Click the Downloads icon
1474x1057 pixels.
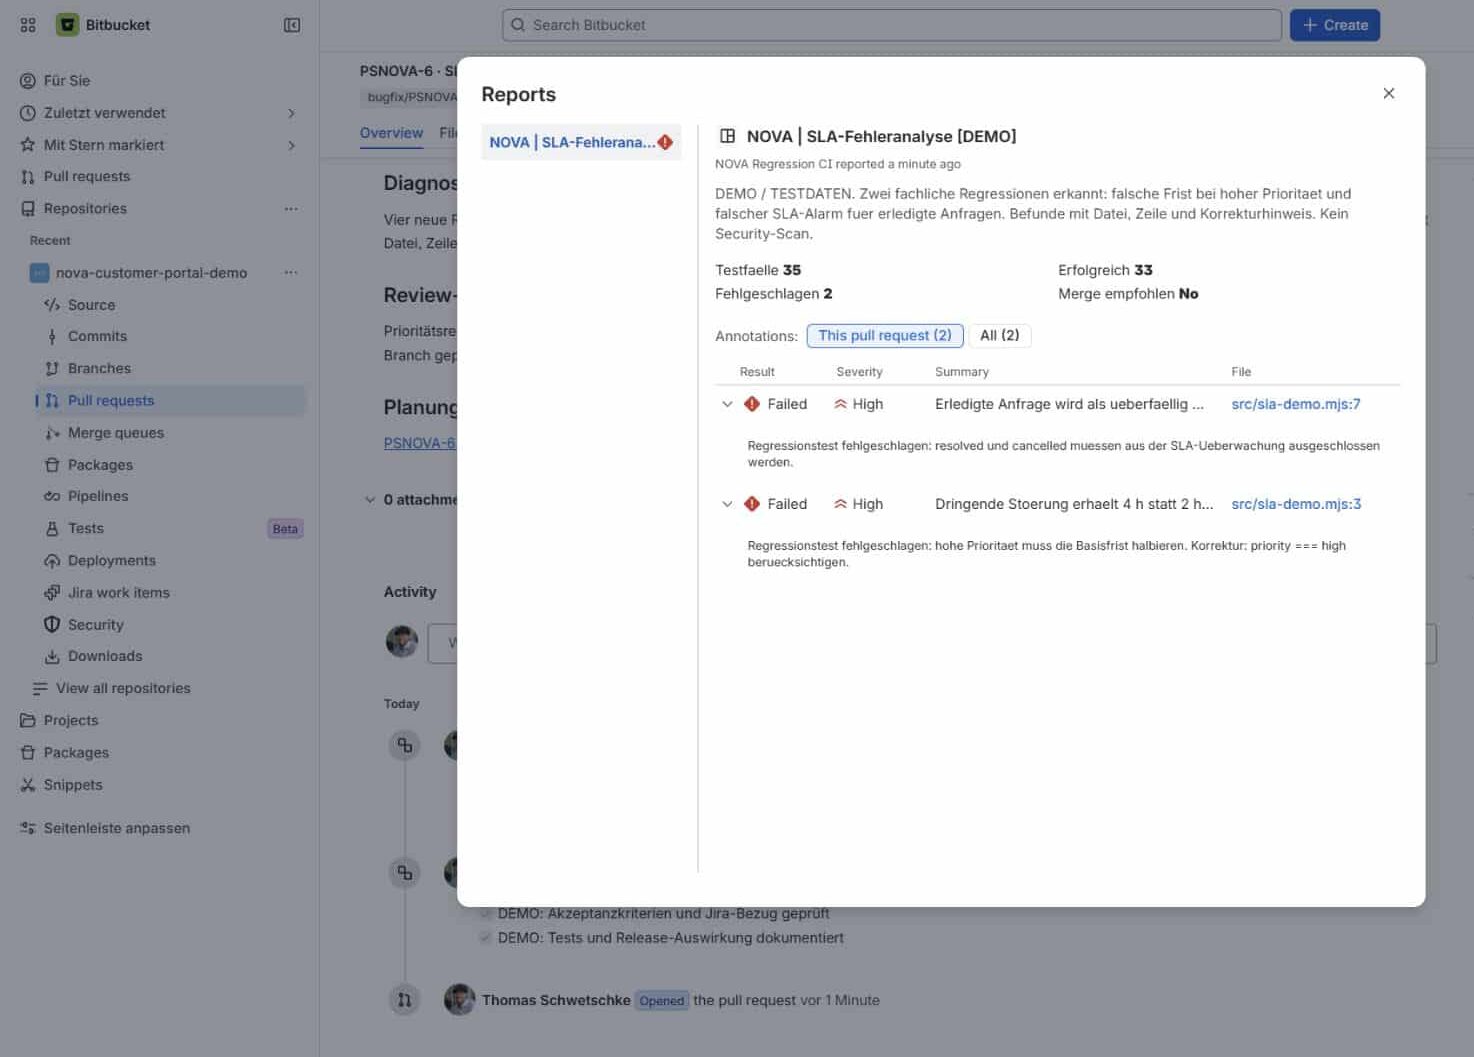[52, 657]
